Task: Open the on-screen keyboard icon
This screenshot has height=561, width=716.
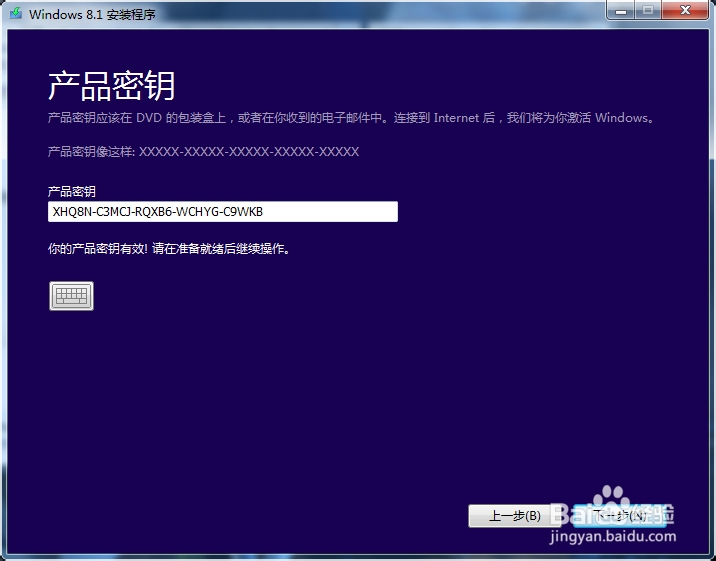Action: pyautogui.click(x=71, y=296)
